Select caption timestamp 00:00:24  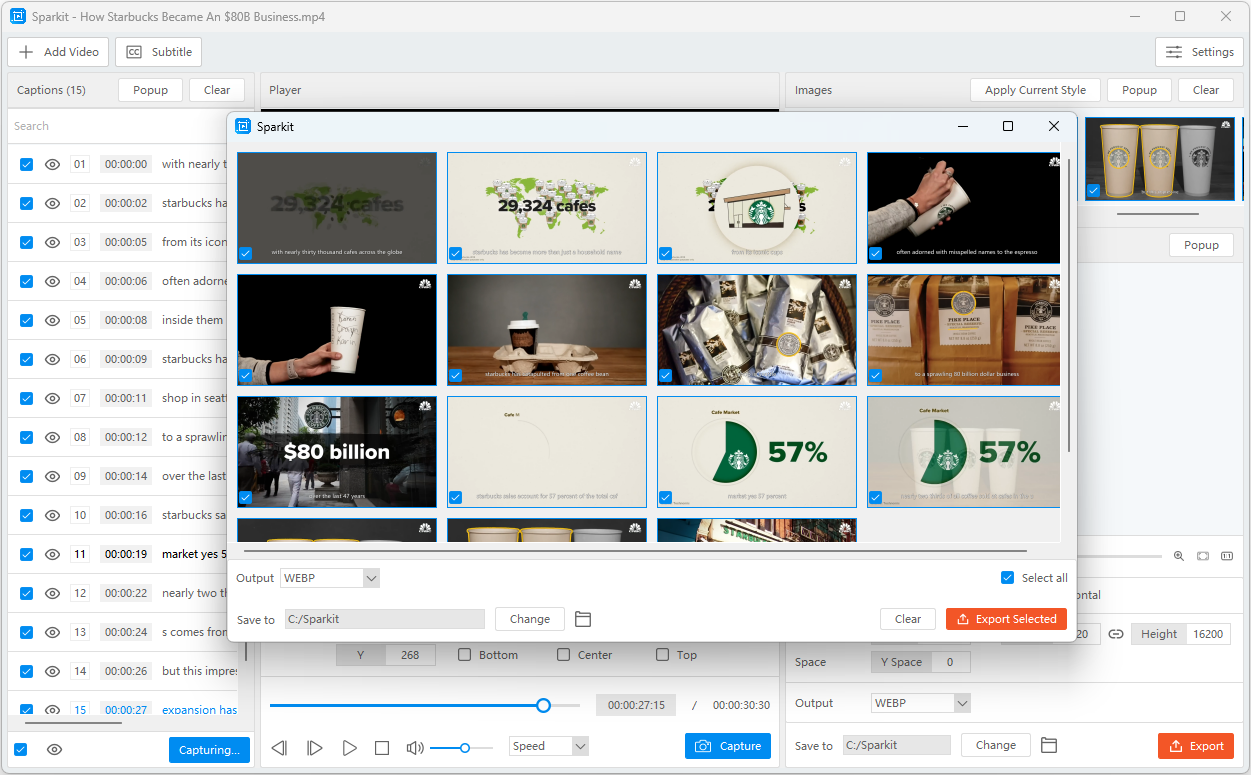[x=126, y=632]
